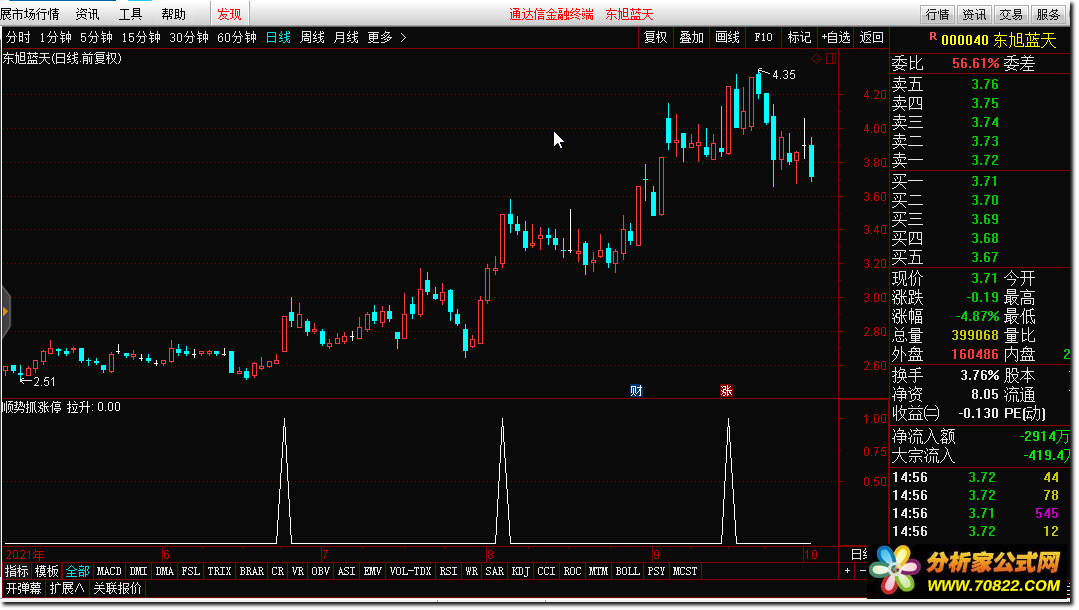
Task: Choose the MTM indicator
Action: click(599, 571)
